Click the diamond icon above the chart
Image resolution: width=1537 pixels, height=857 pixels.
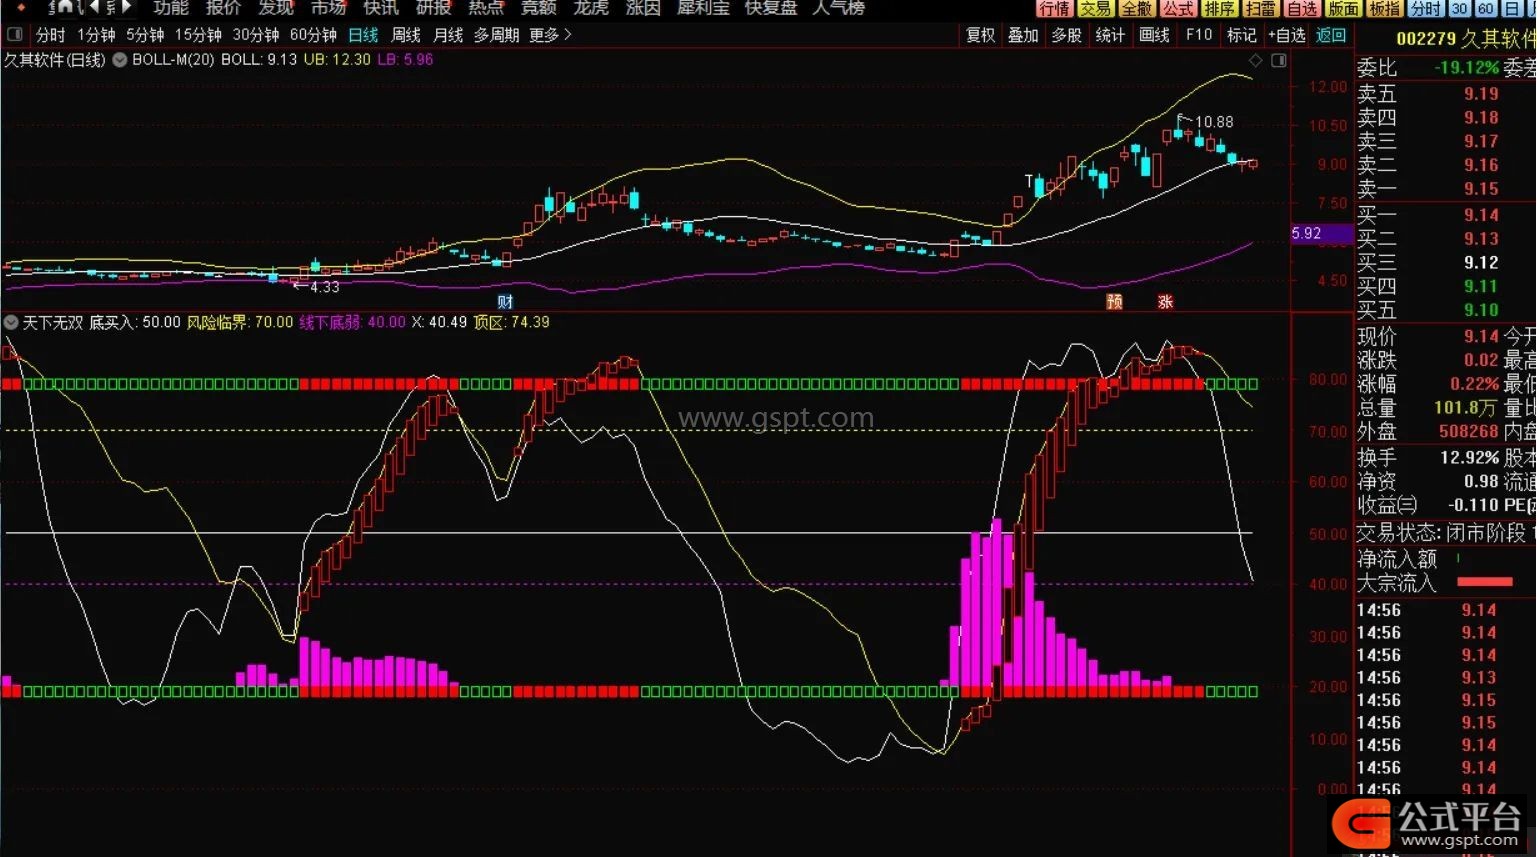(x=1255, y=61)
